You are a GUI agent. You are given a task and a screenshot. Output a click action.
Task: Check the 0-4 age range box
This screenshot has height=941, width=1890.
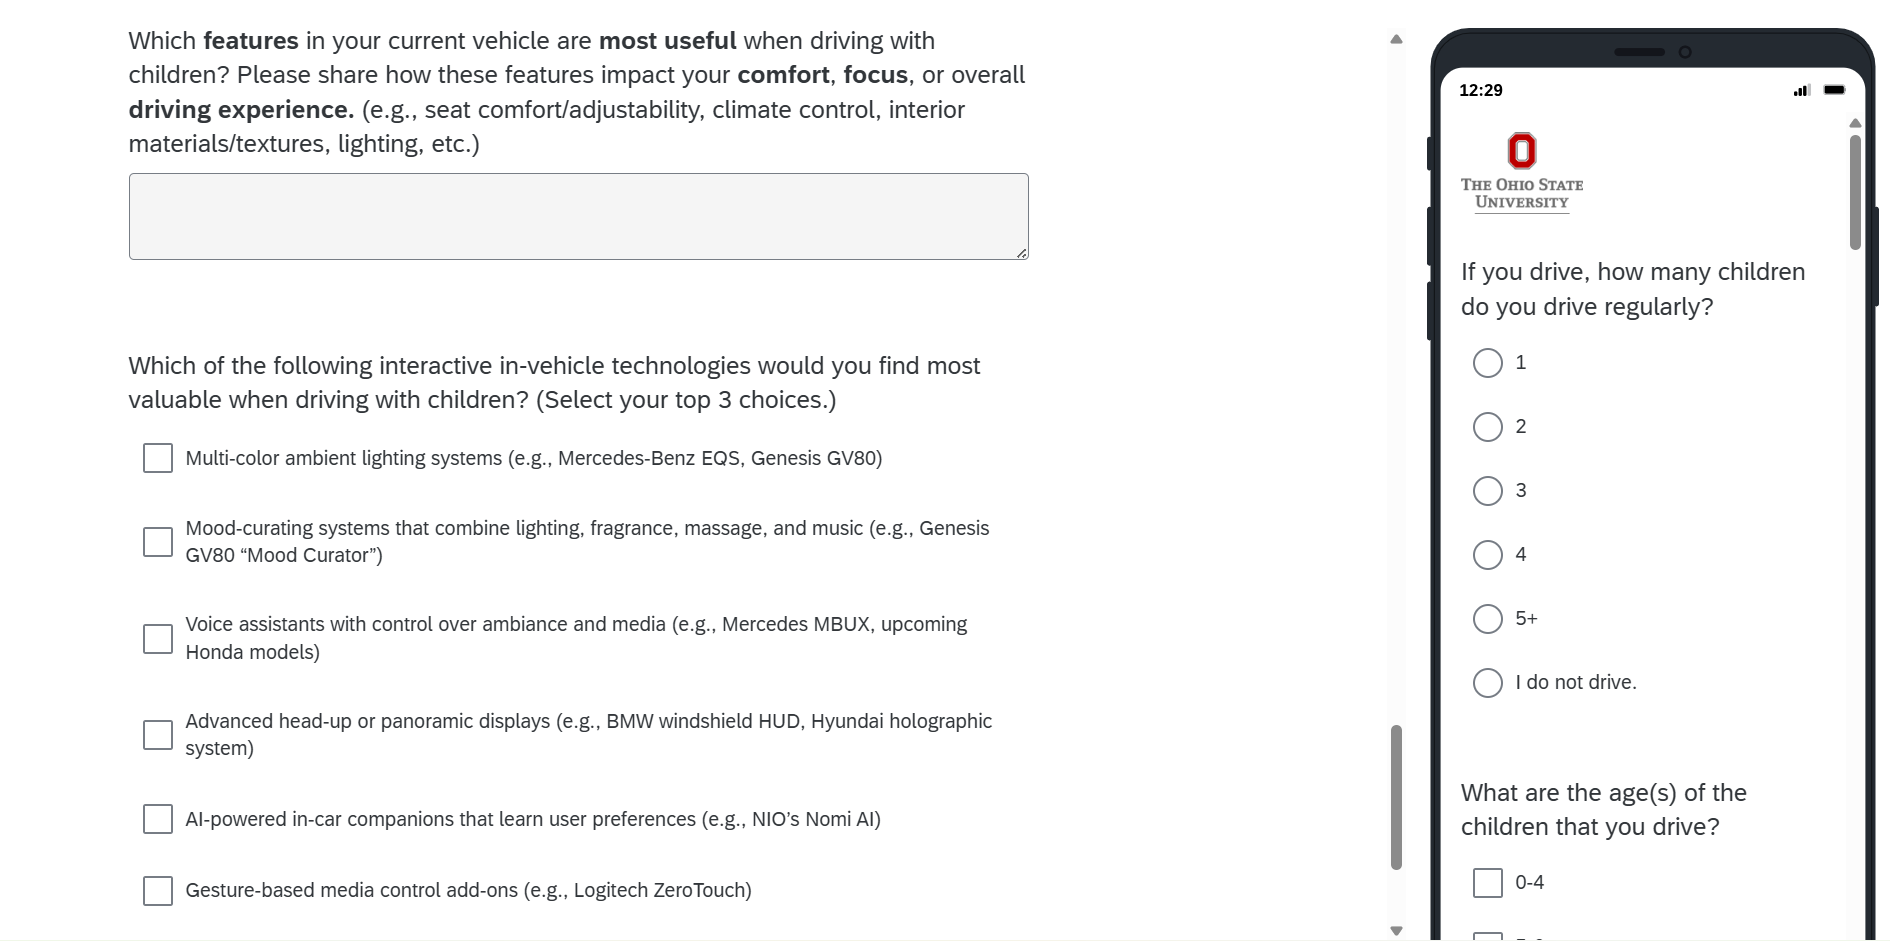click(1487, 883)
